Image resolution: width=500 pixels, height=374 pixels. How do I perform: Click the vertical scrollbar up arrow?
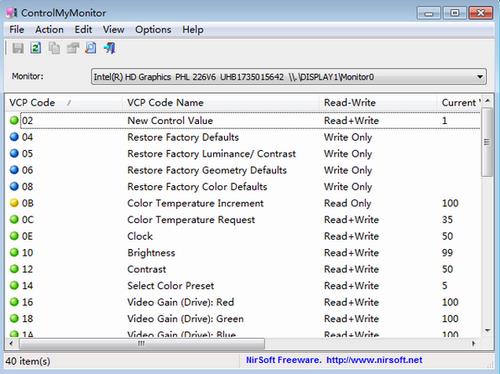(x=488, y=101)
